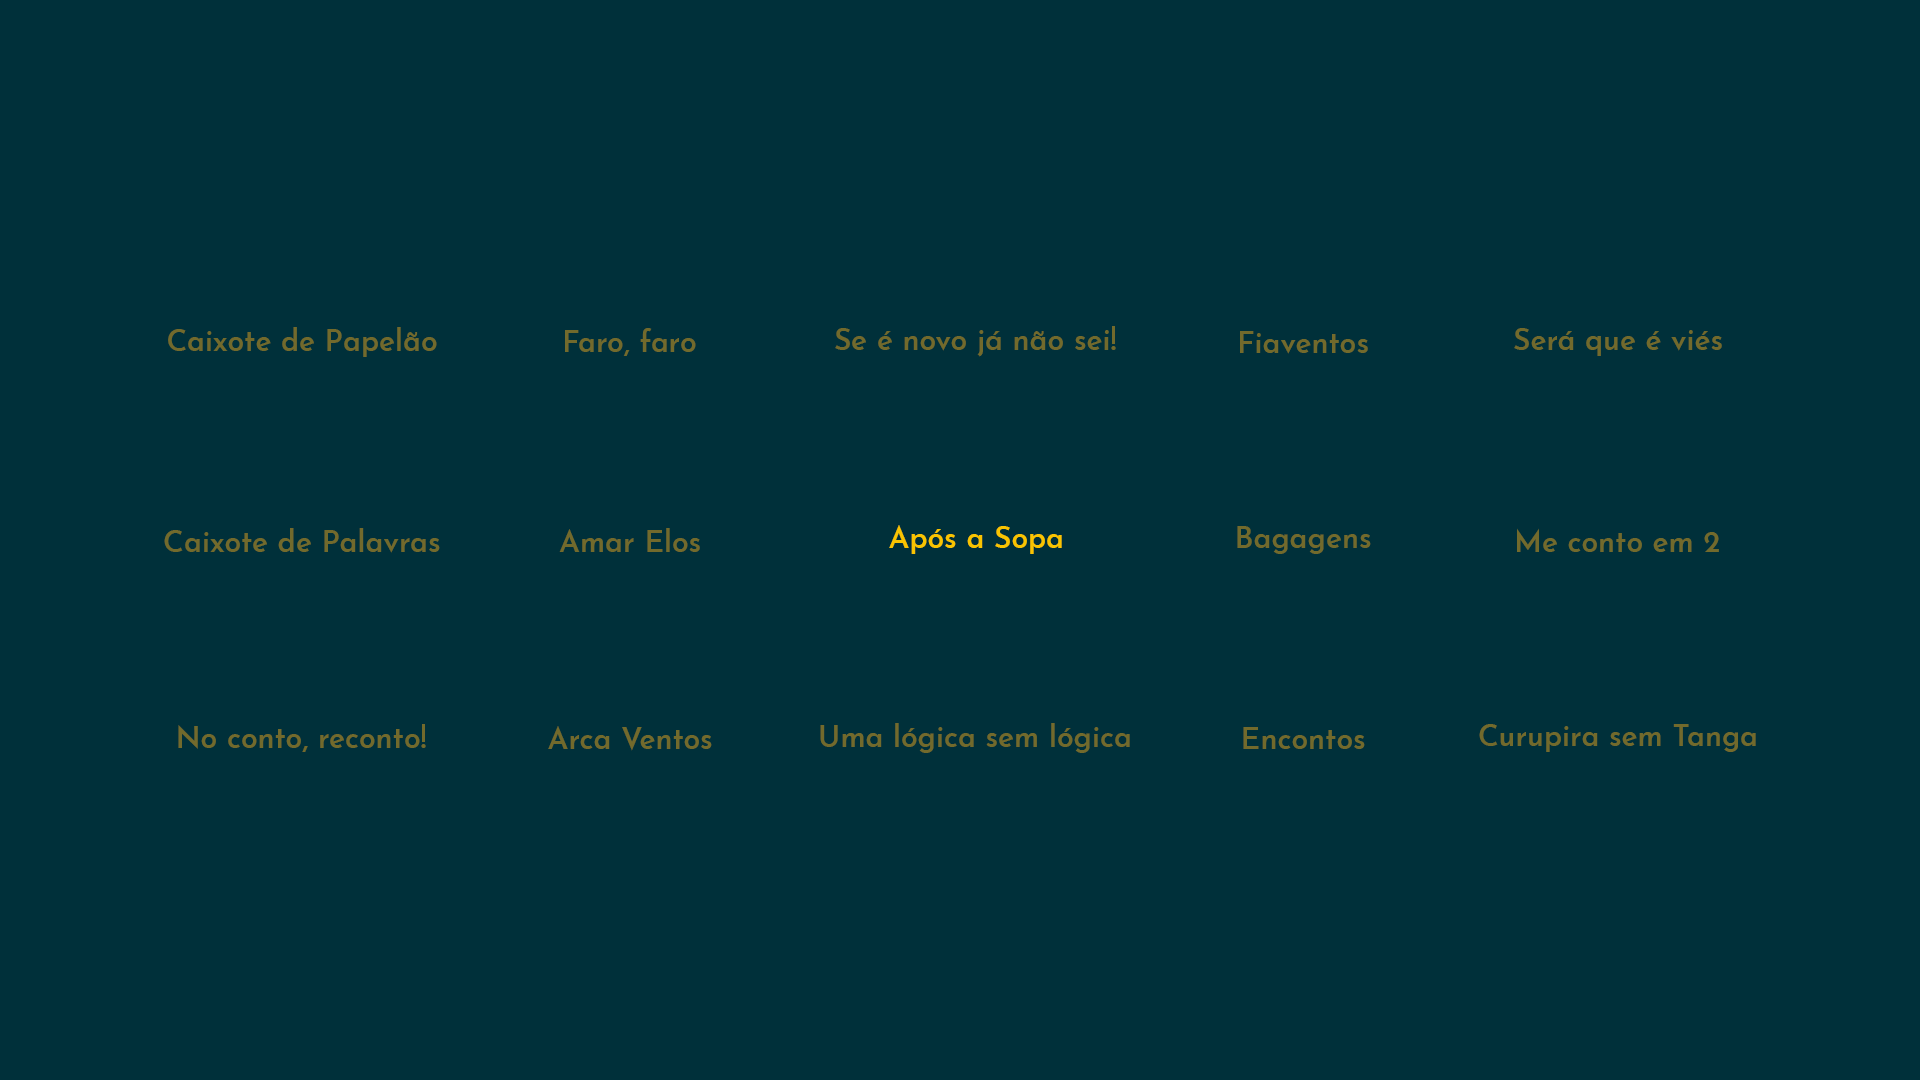Open No conto, reconto!
Viewport: 1920px width, 1080px height.
click(302, 739)
